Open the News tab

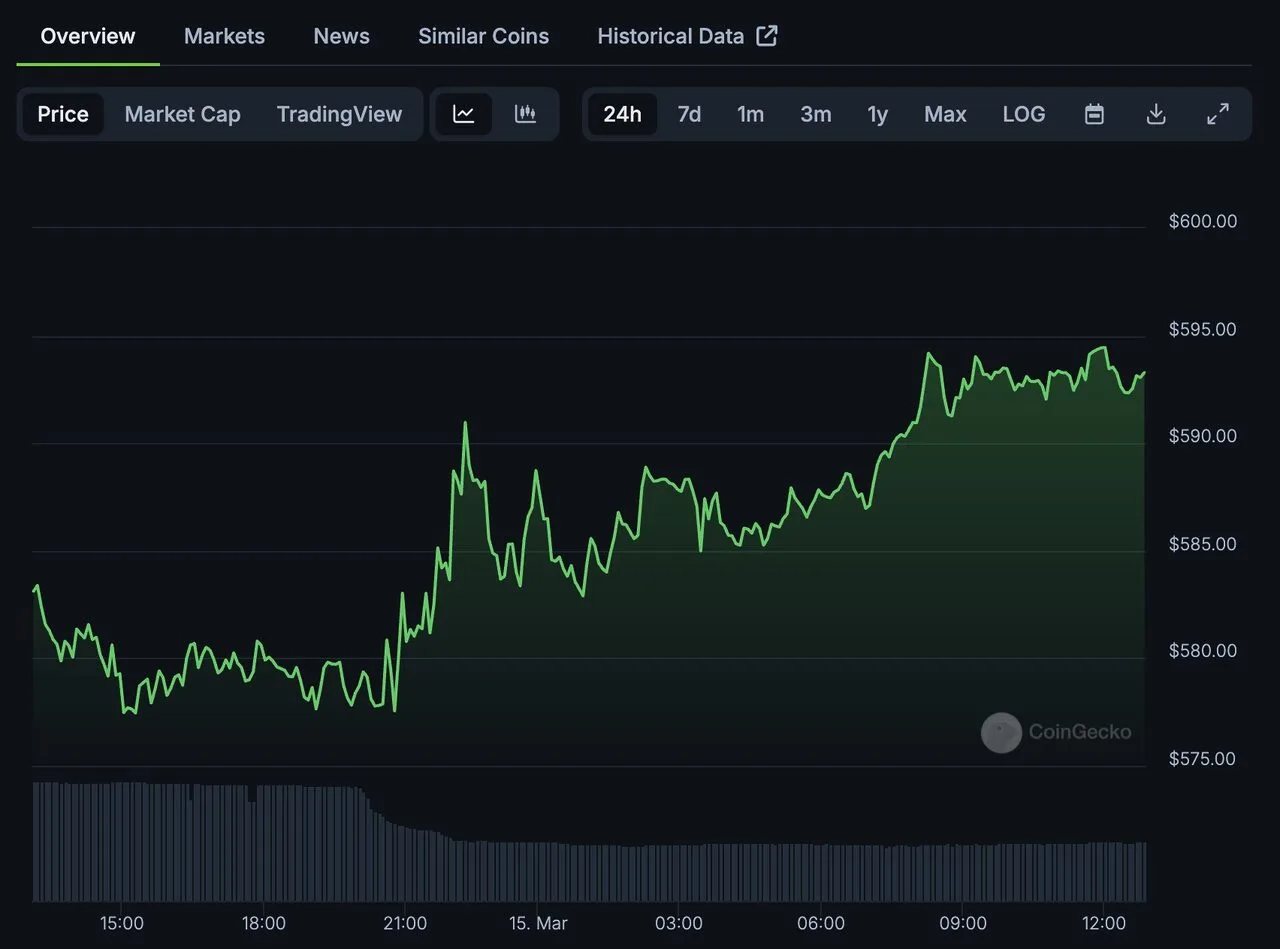(341, 36)
